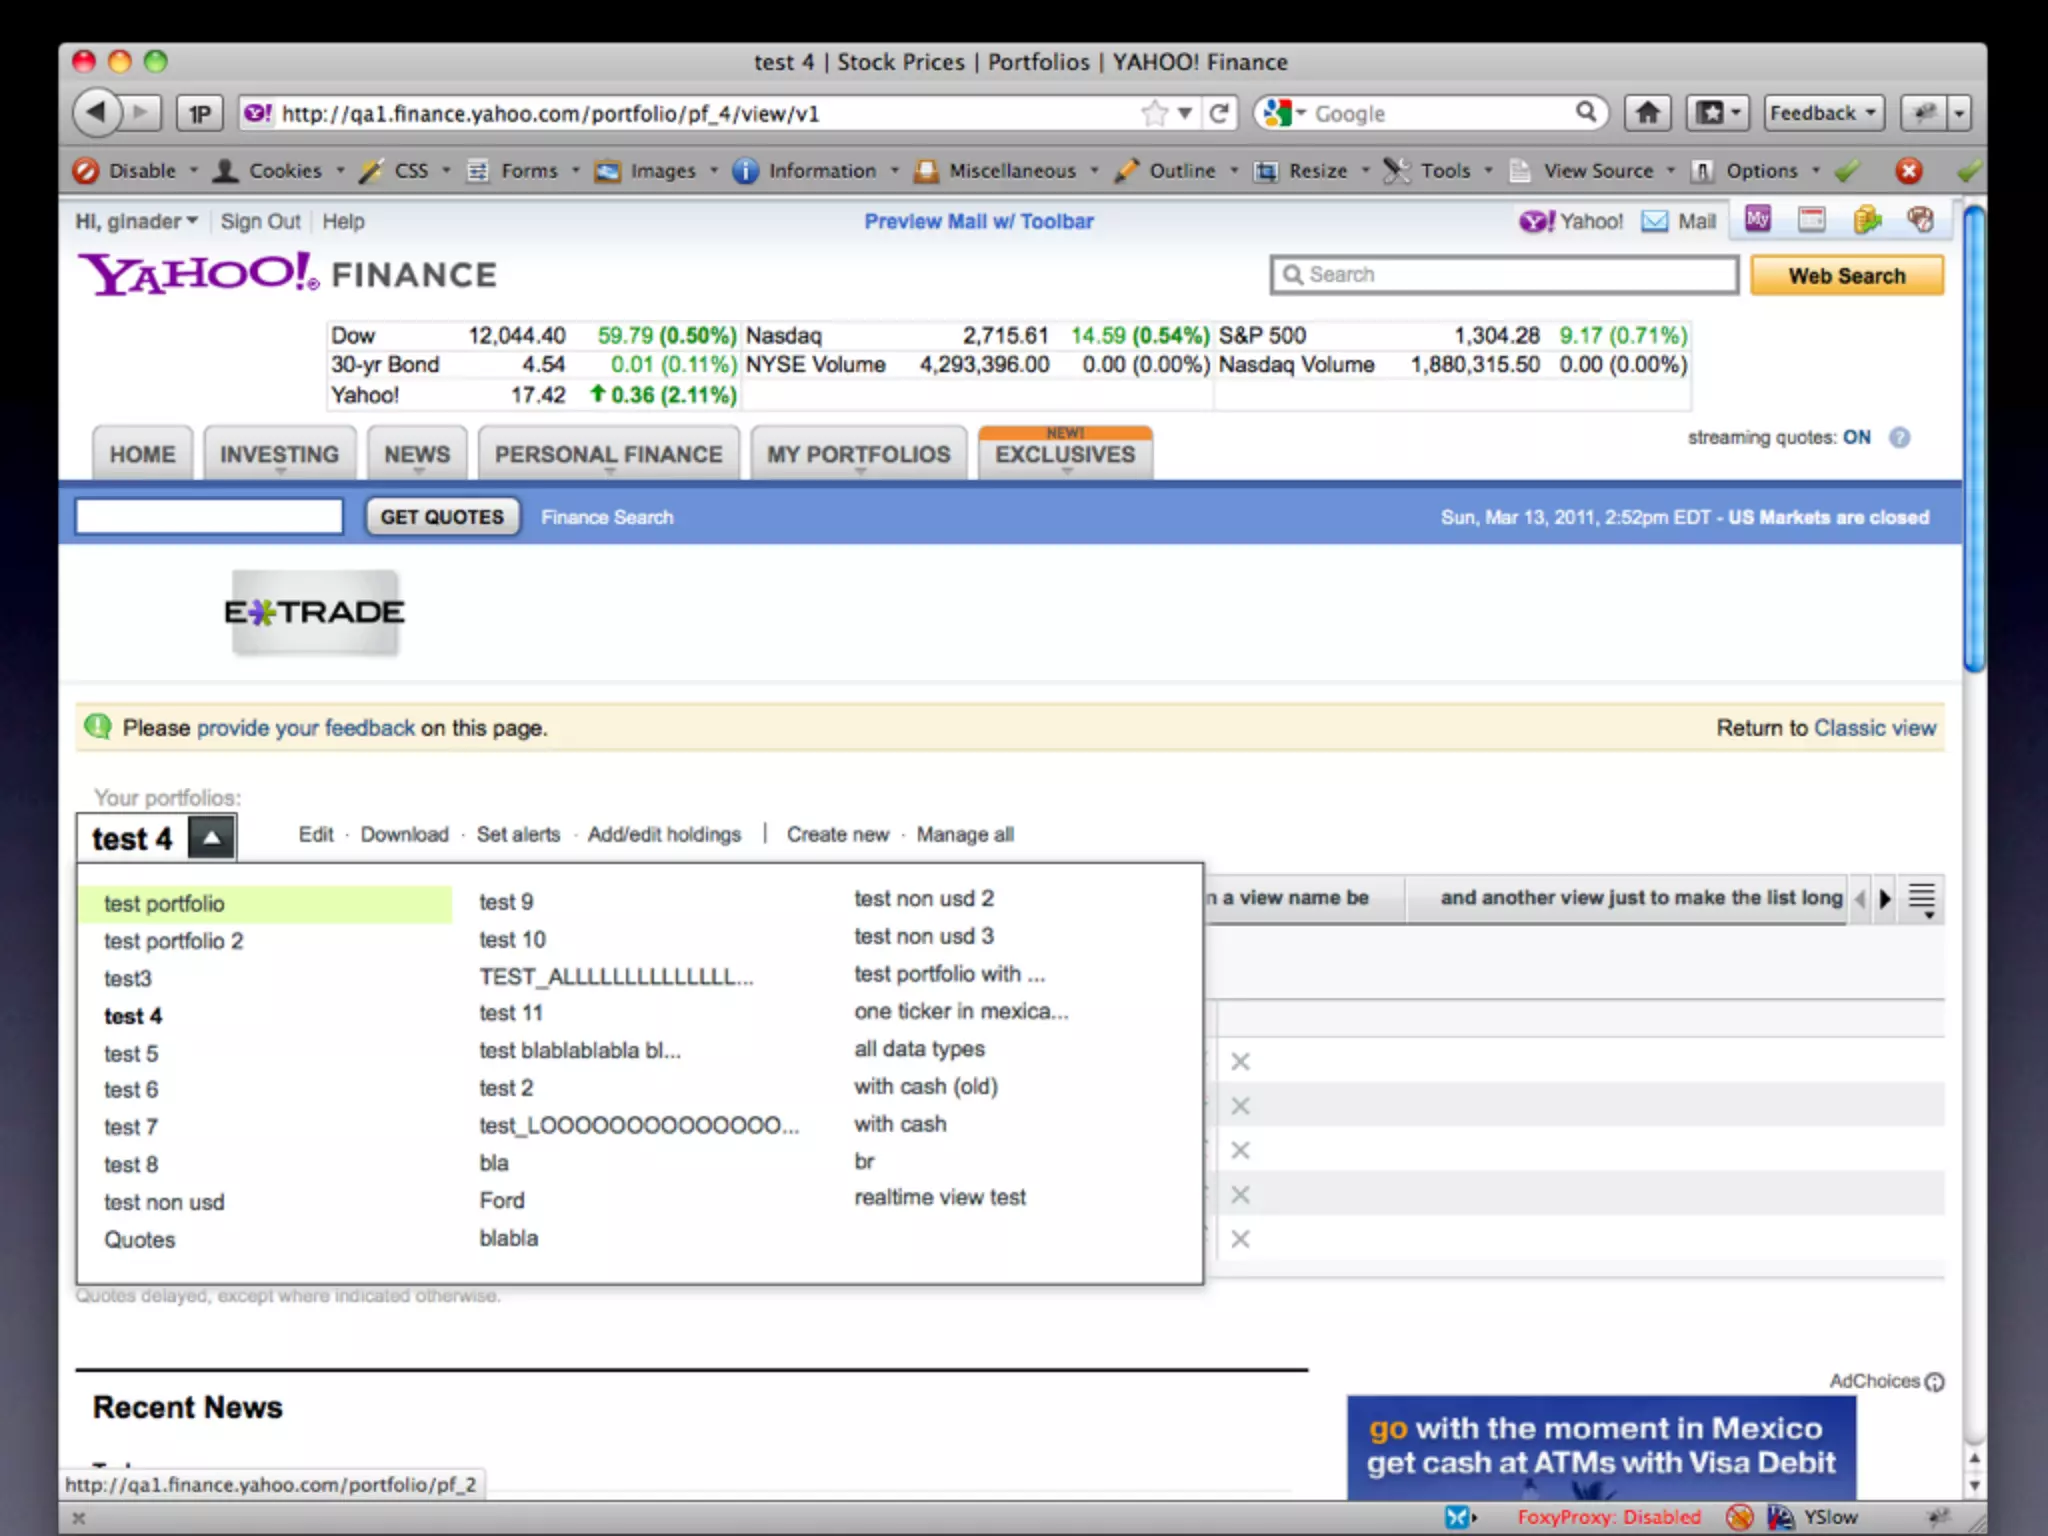Click the page reload icon
This screenshot has width=2048, height=1536.
click(x=1218, y=113)
